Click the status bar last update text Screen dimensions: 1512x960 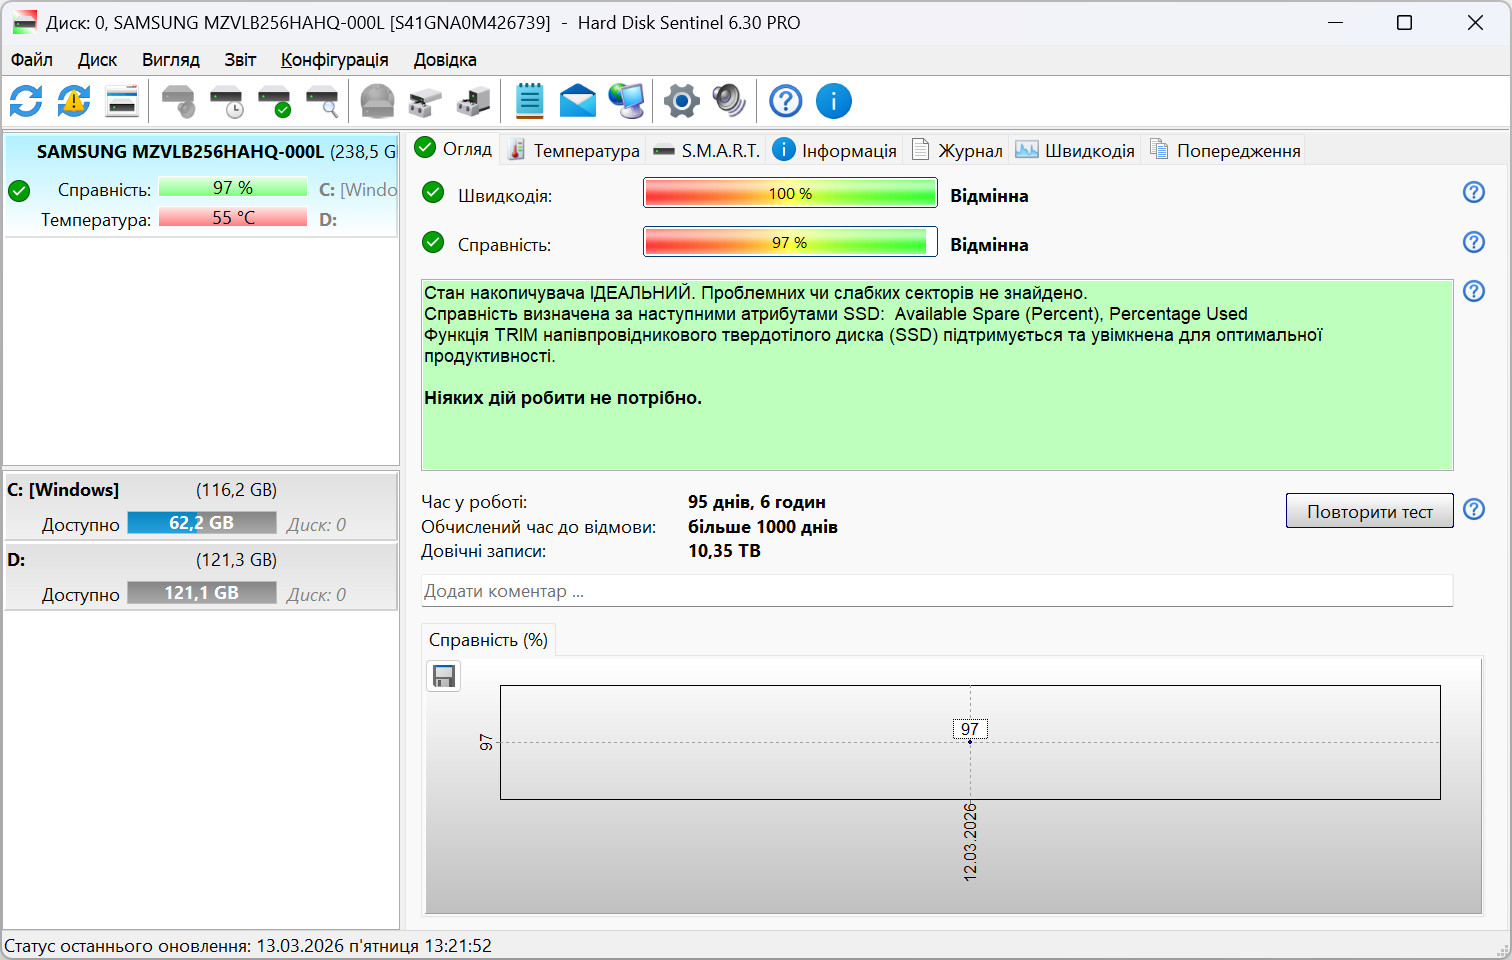pos(248,946)
